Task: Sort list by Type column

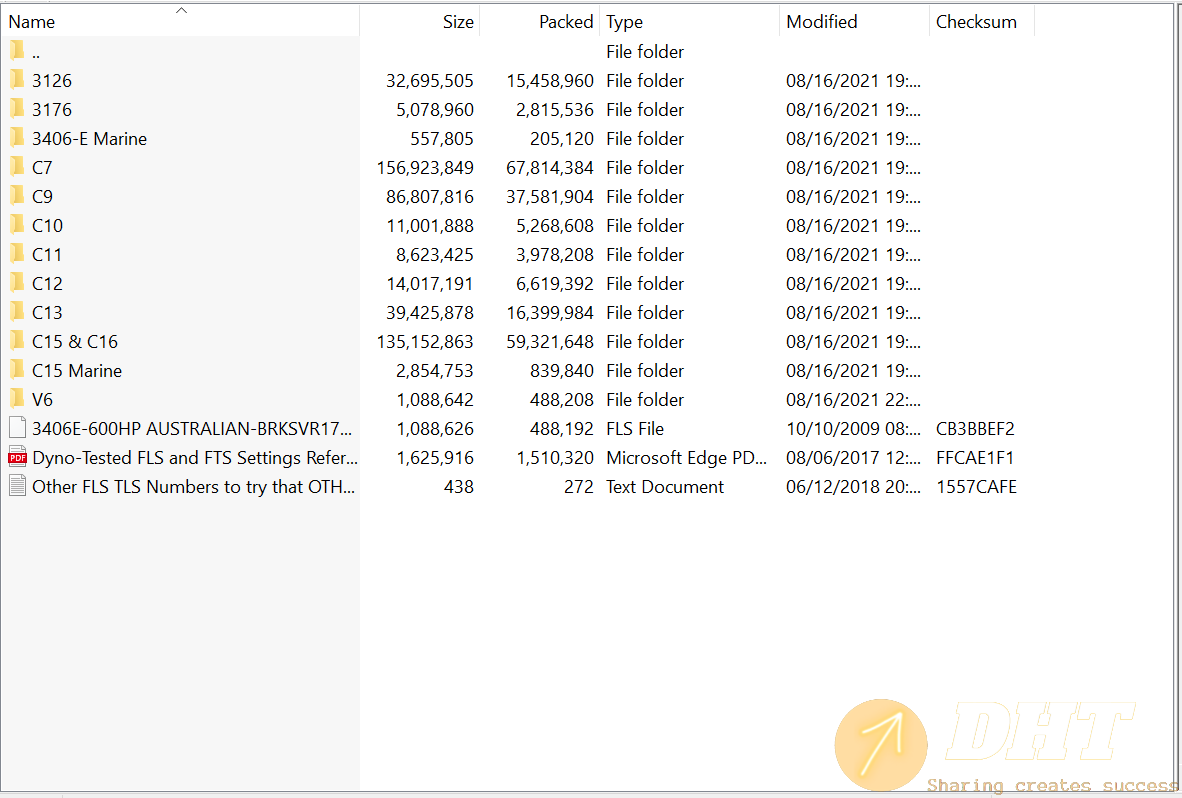Action: click(x=625, y=22)
